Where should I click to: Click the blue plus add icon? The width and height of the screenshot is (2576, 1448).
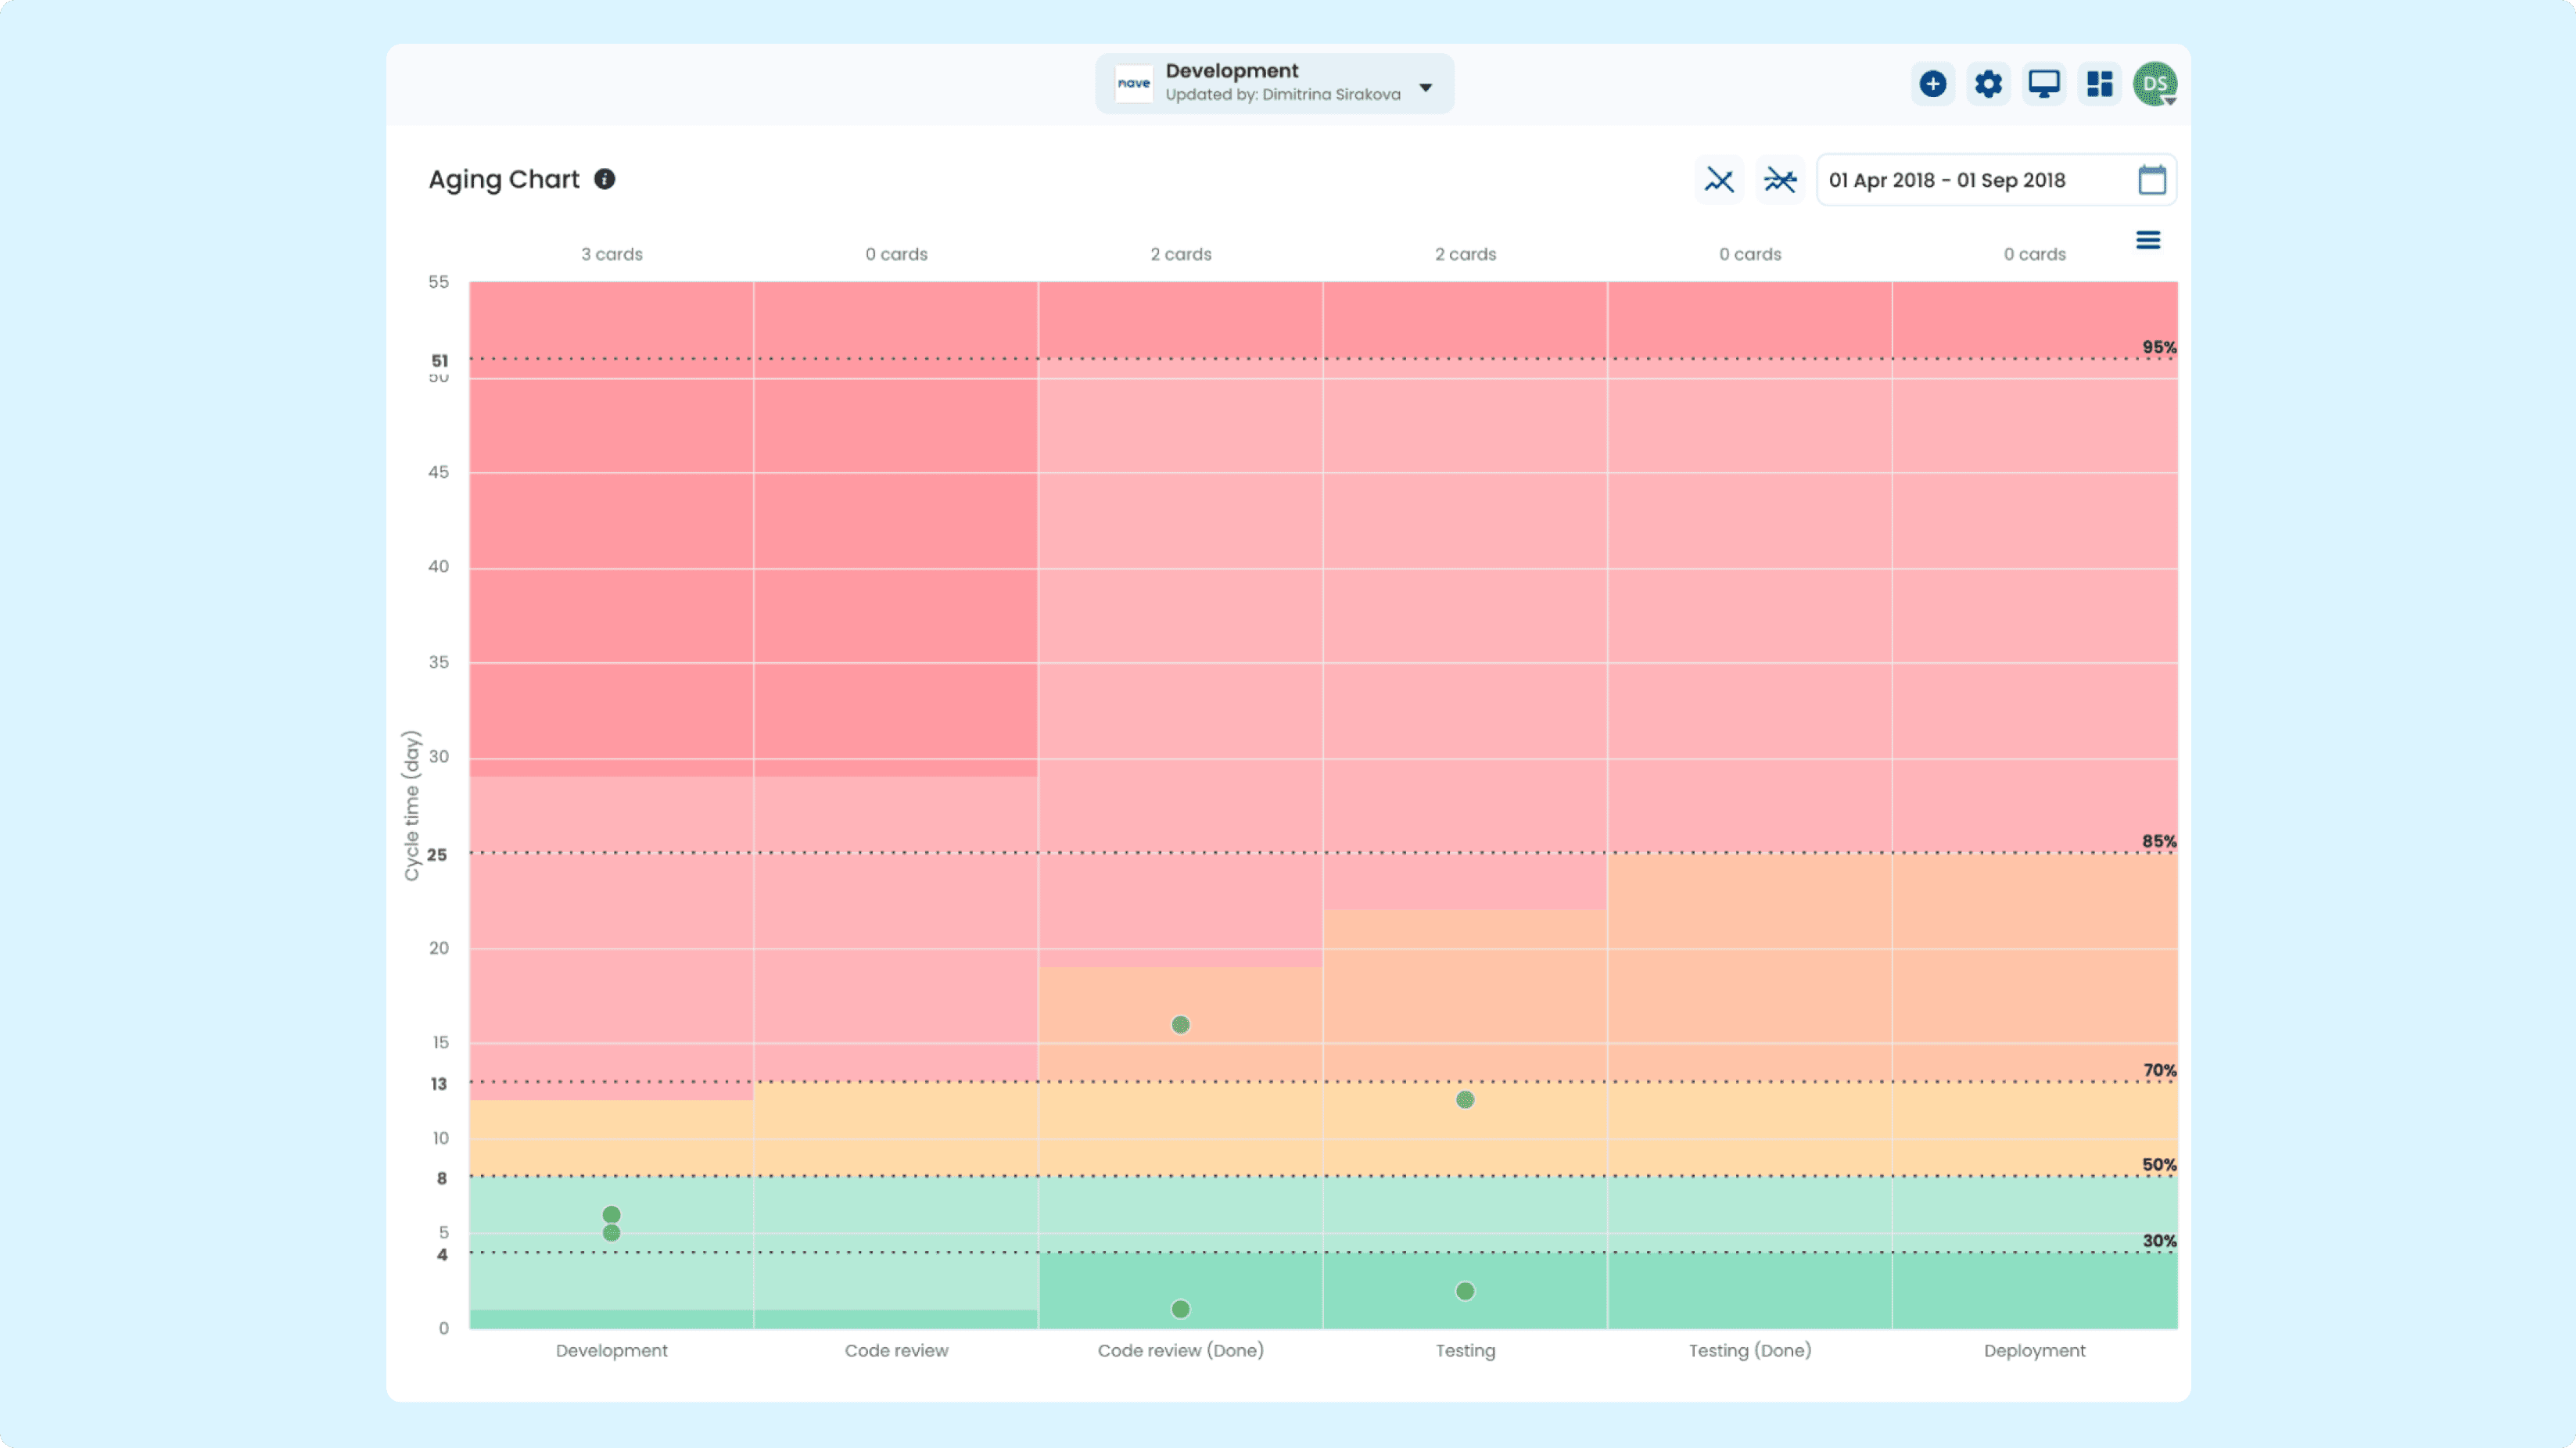[1932, 84]
